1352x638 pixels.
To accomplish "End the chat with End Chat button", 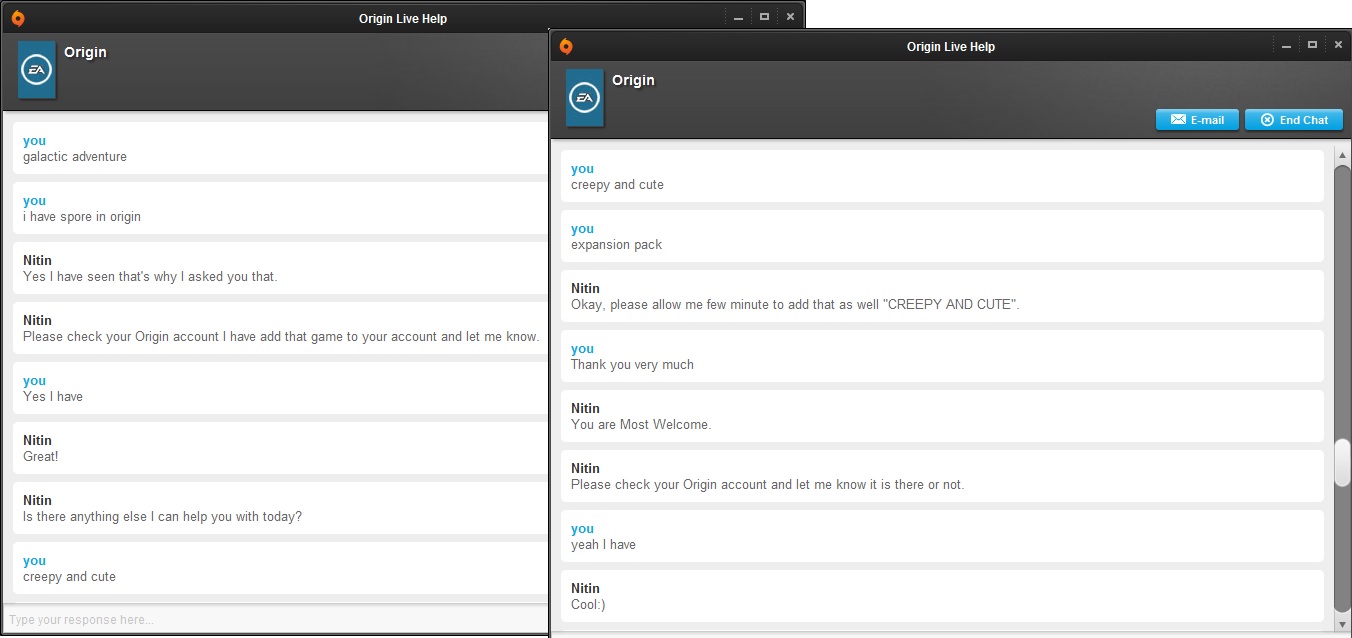I will pos(1293,120).
